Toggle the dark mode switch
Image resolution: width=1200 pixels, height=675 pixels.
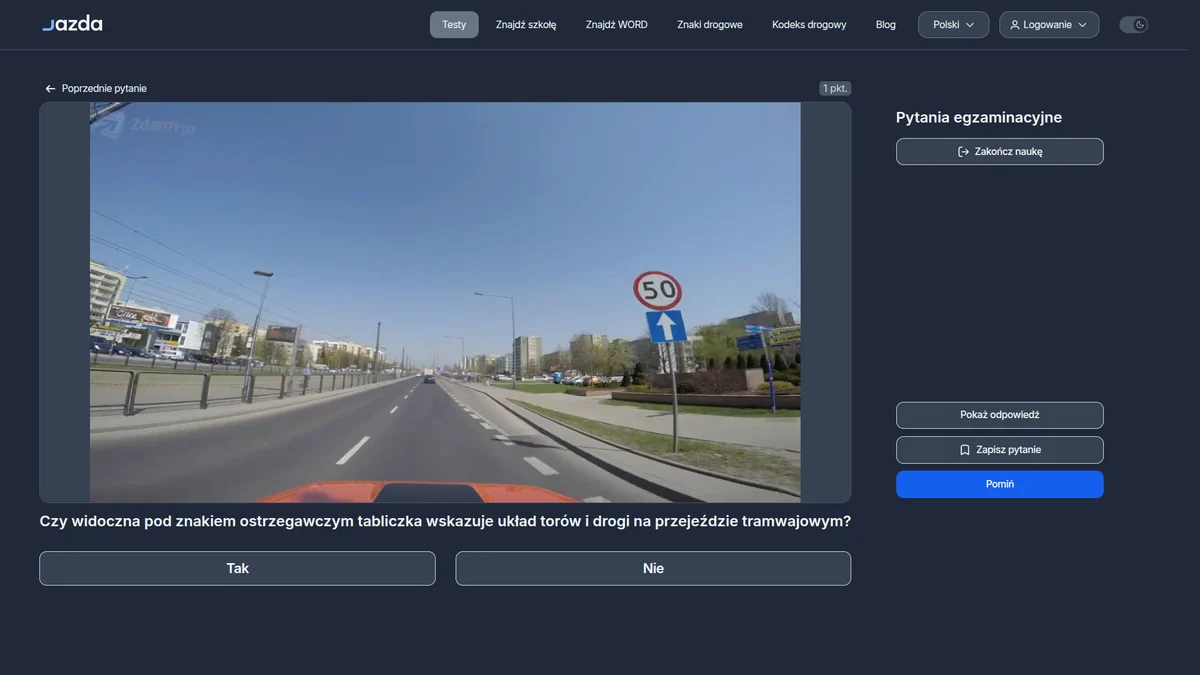coord(1133,25)
